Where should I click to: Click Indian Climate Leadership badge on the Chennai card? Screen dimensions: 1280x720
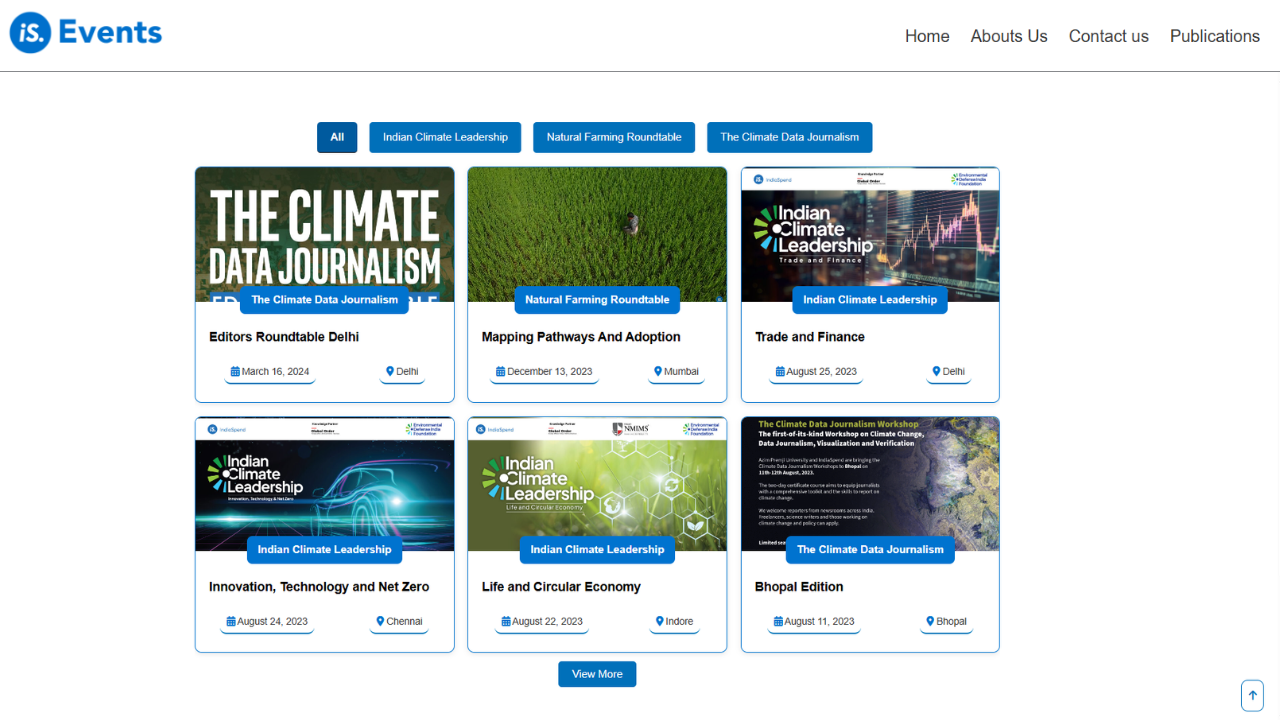[x=324, y=550]
